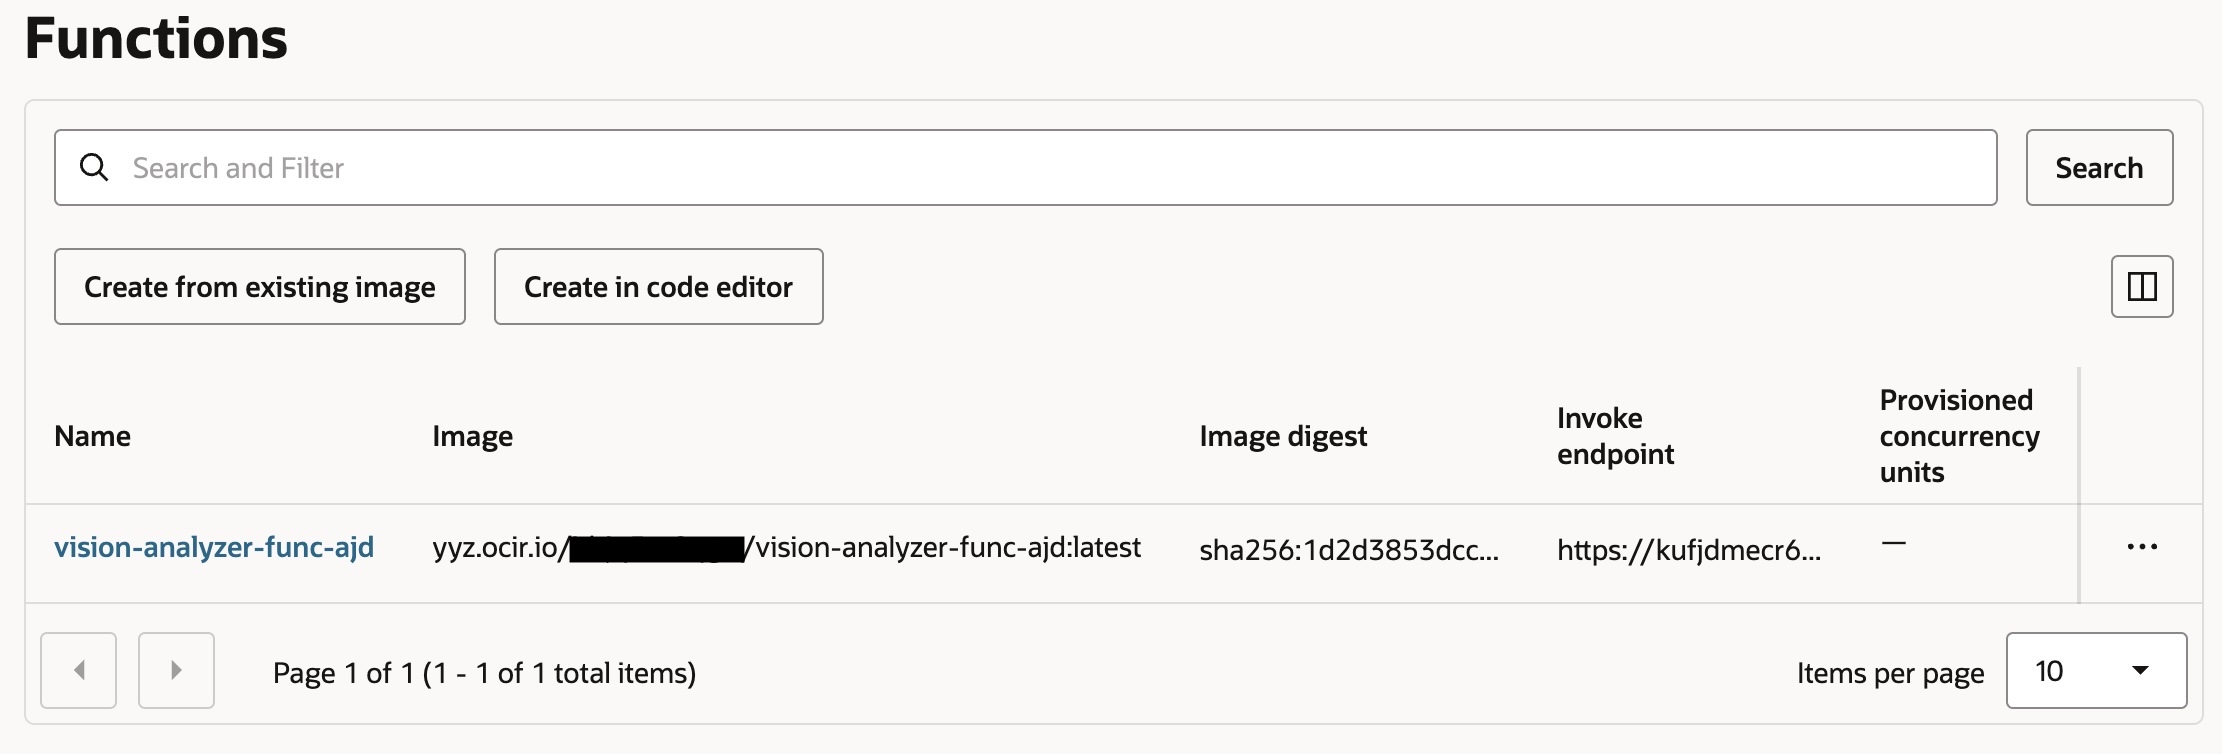Viewport: 2222px width, 754px height.
Task: Click Create from existing image
Action: [x=260, y=287]
